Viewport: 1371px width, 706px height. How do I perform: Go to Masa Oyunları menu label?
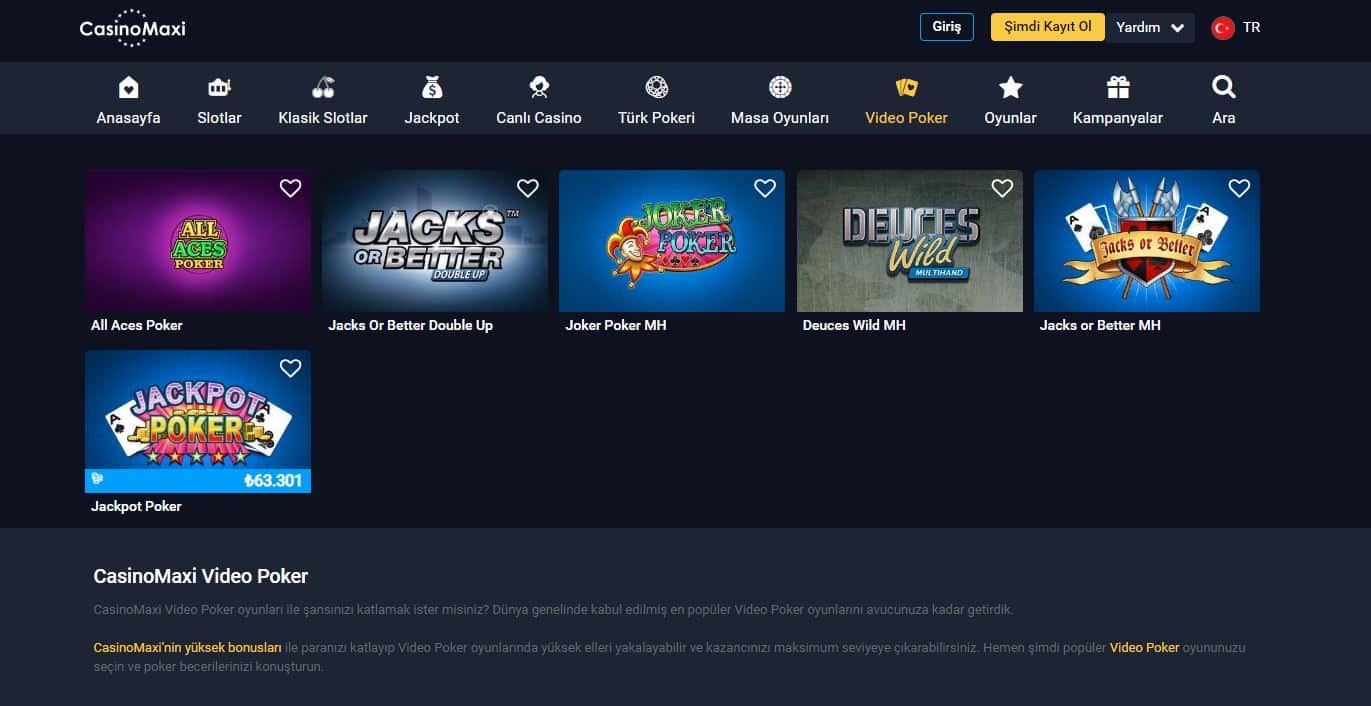click(780, 118)
